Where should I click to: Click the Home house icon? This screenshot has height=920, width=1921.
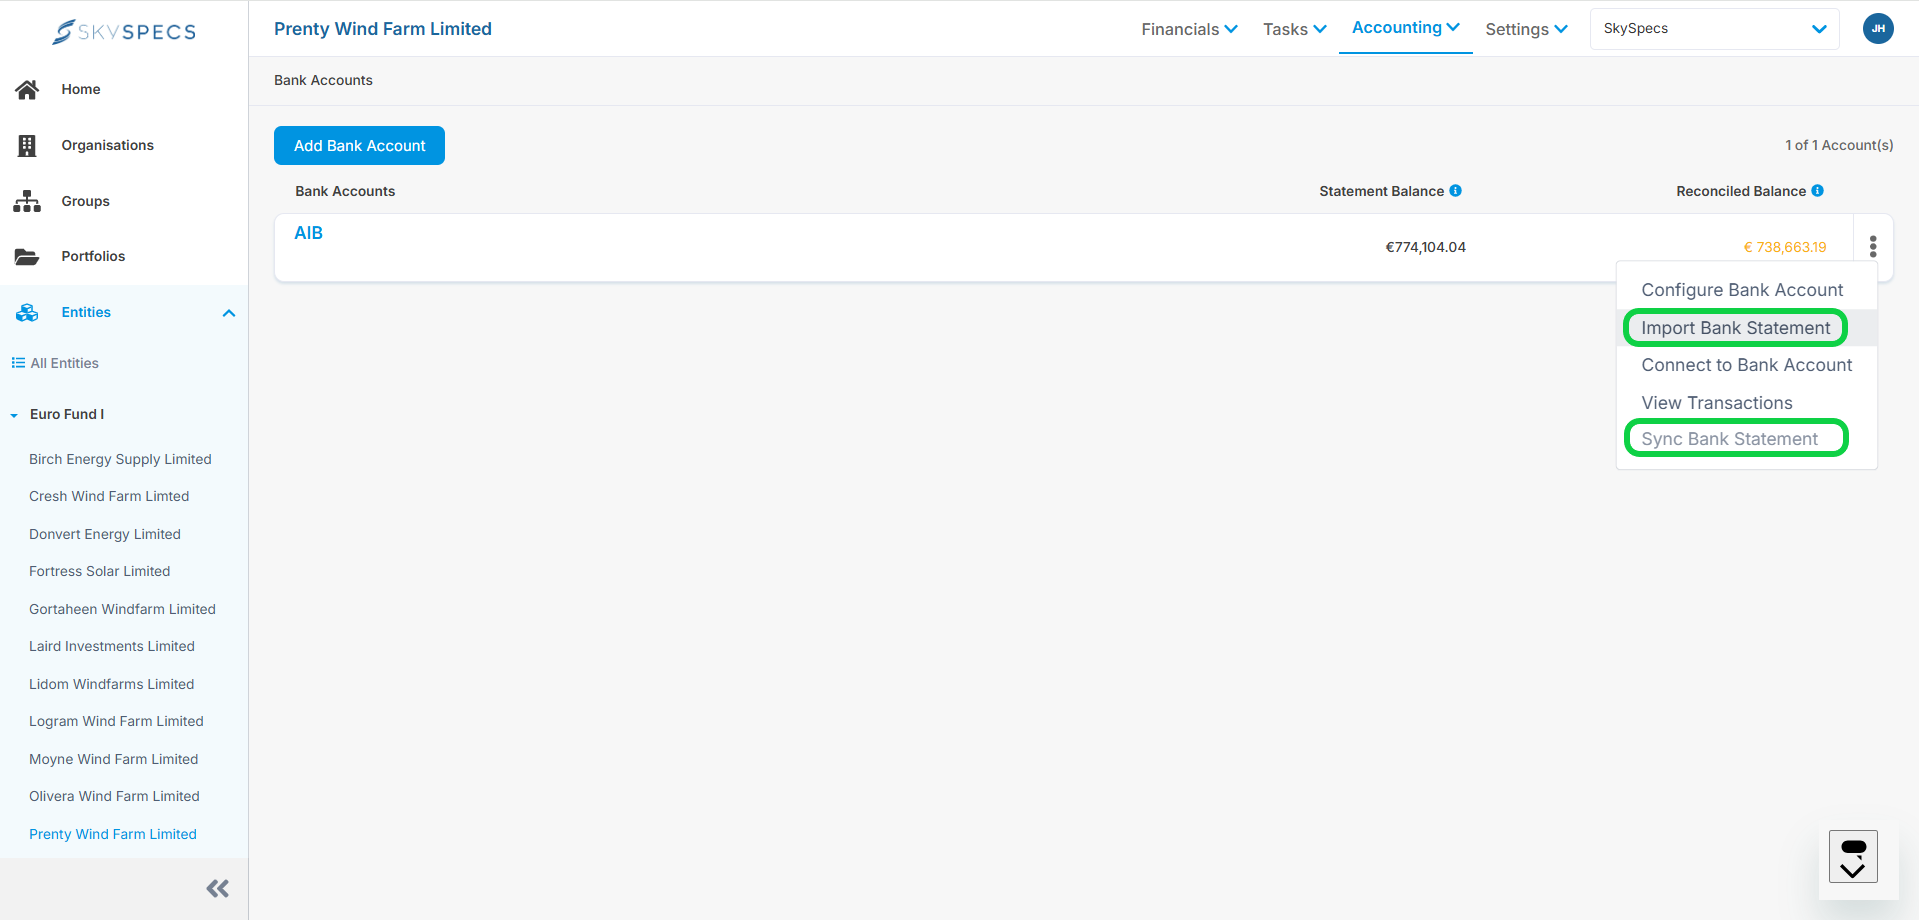click(27, 90)
